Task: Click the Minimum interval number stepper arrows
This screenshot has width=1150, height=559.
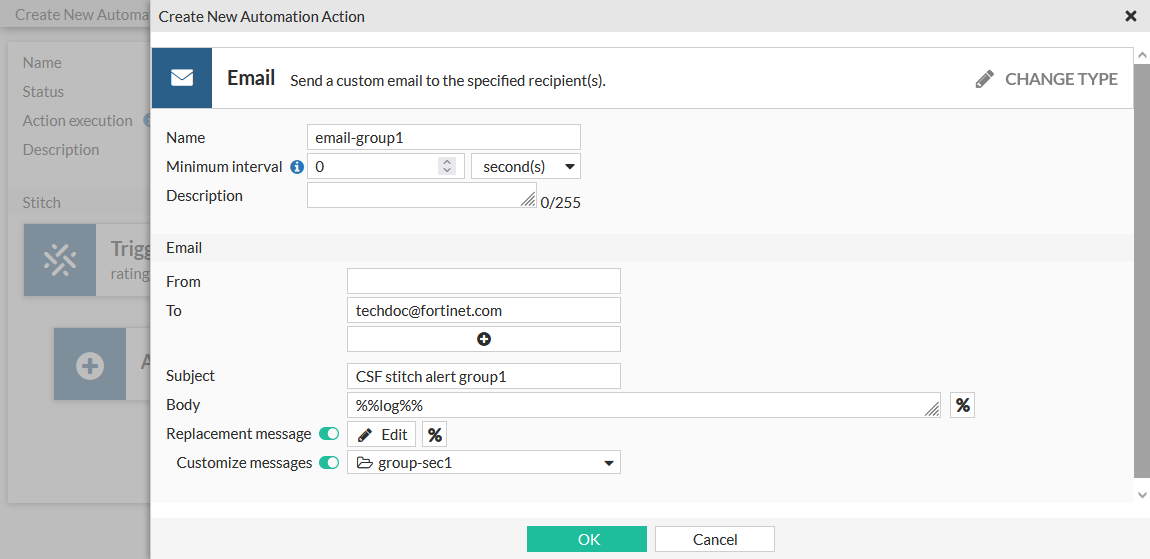Action: (447, 167)
